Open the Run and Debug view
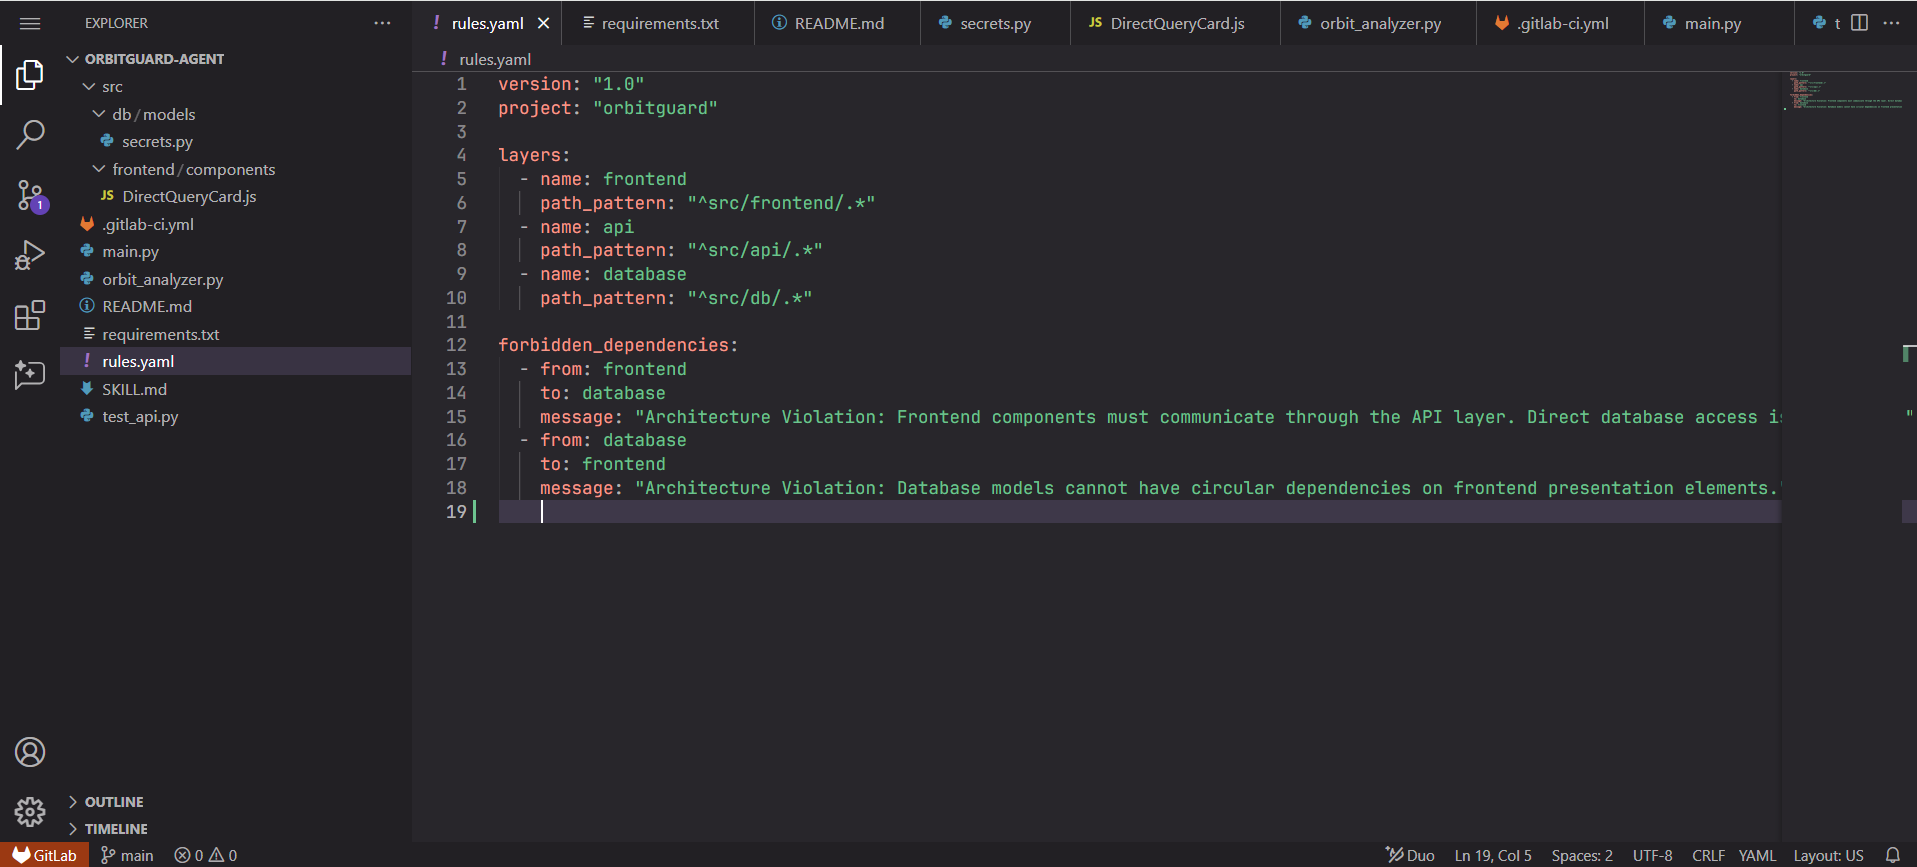The height and width of the screenshot is (867, 1917). pos(30,256)
